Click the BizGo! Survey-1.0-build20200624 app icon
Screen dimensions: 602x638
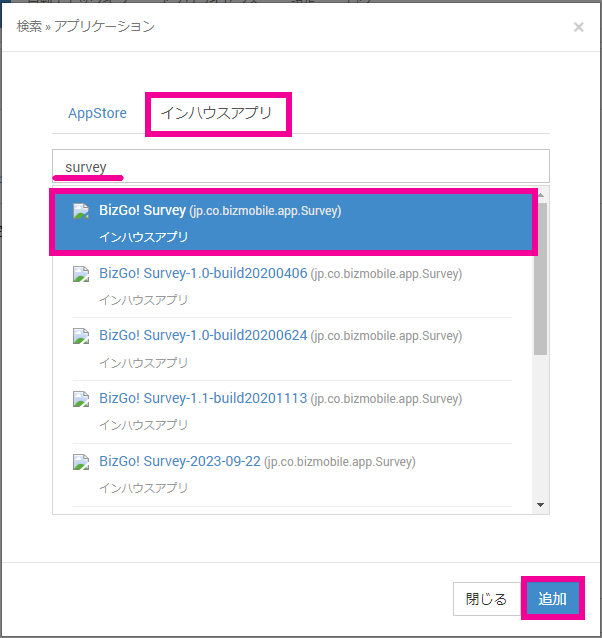click(82, 336)
